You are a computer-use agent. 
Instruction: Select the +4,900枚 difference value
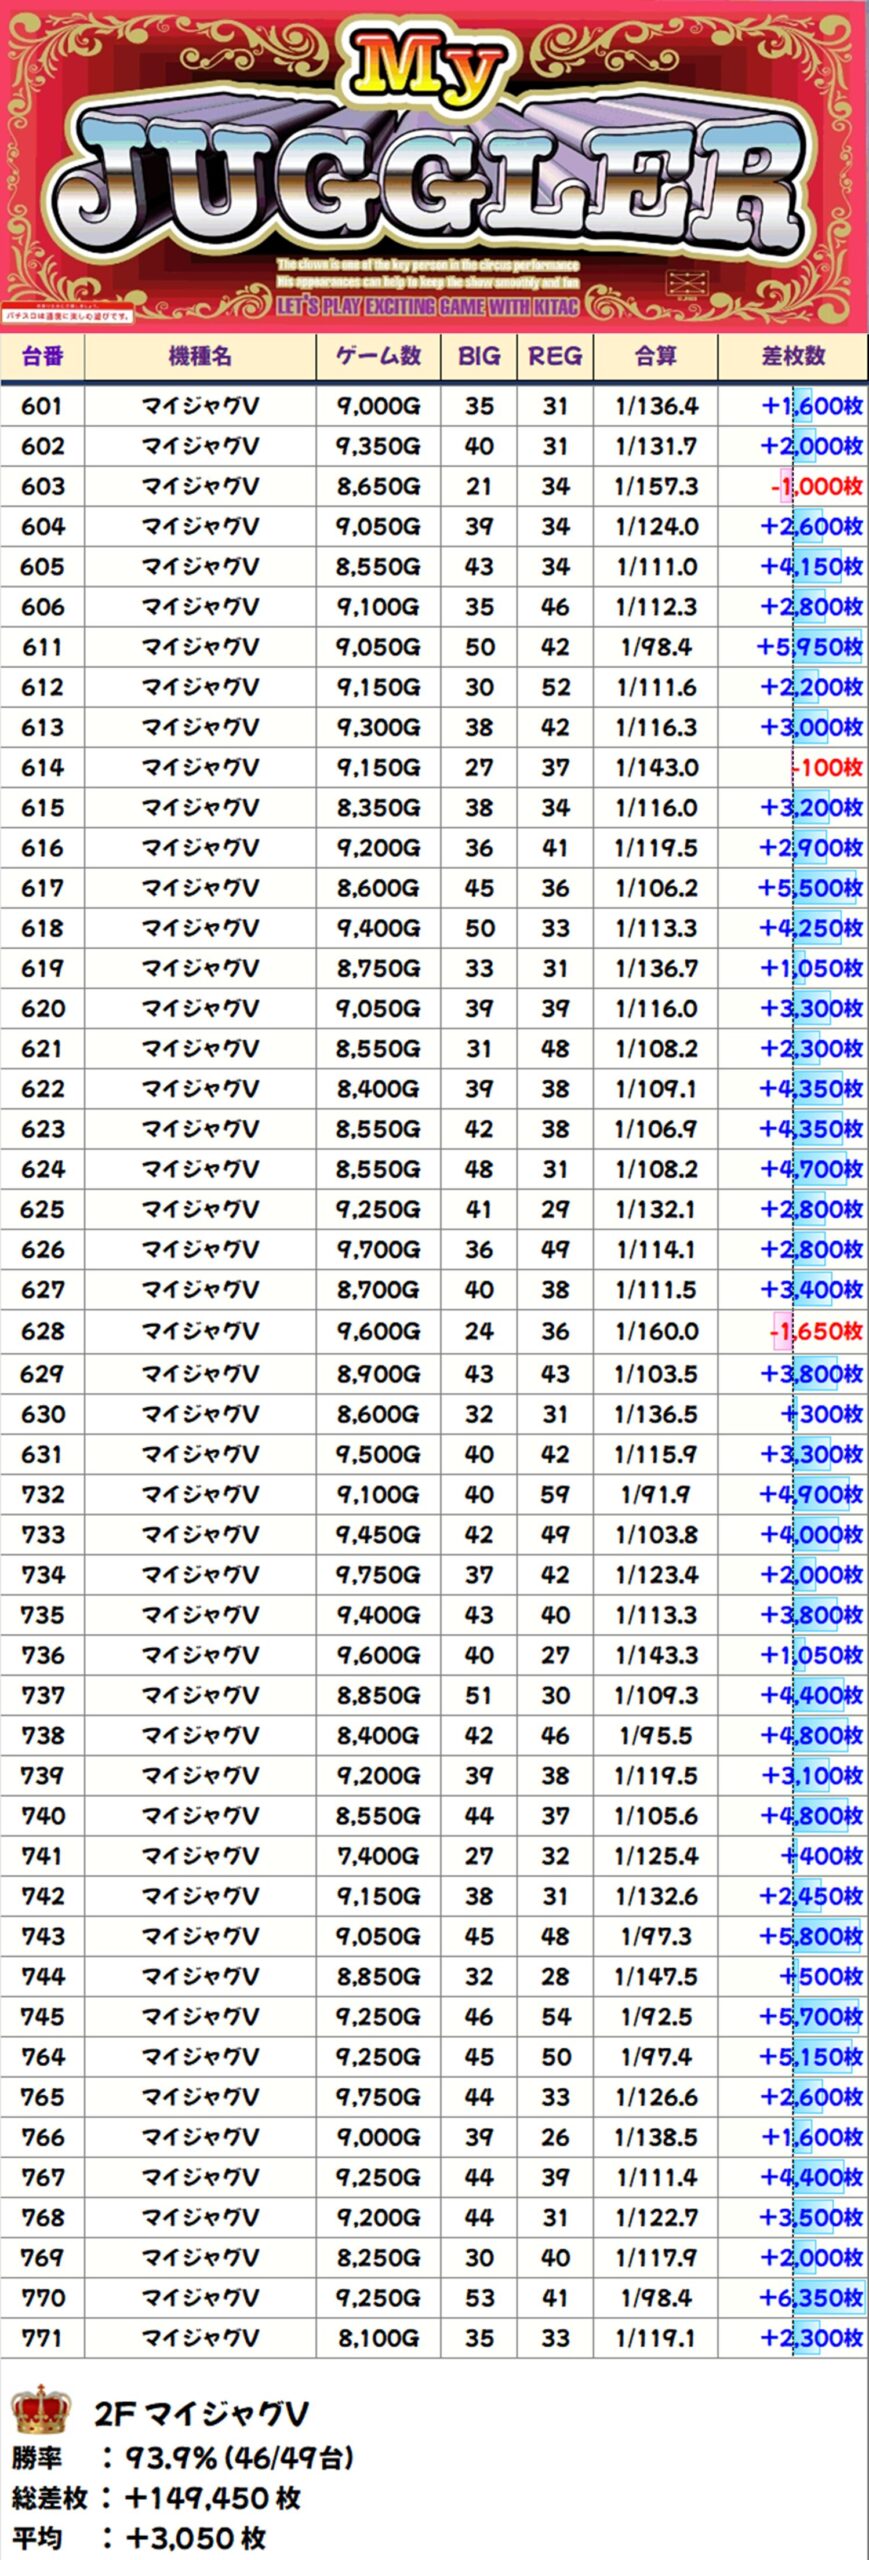tap(811, 1495)
